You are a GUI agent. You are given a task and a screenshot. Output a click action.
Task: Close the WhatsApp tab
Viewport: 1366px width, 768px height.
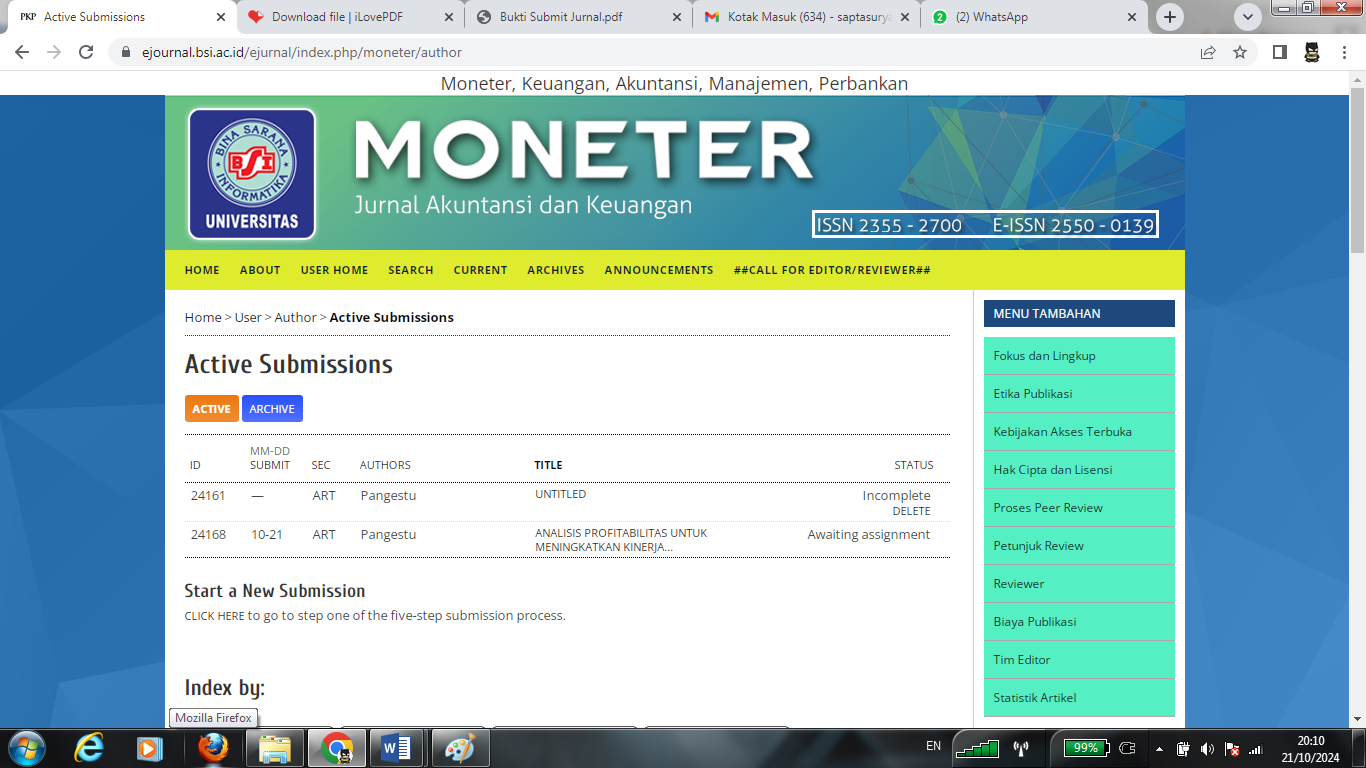pyautogui.click(x=1132, y=17)
